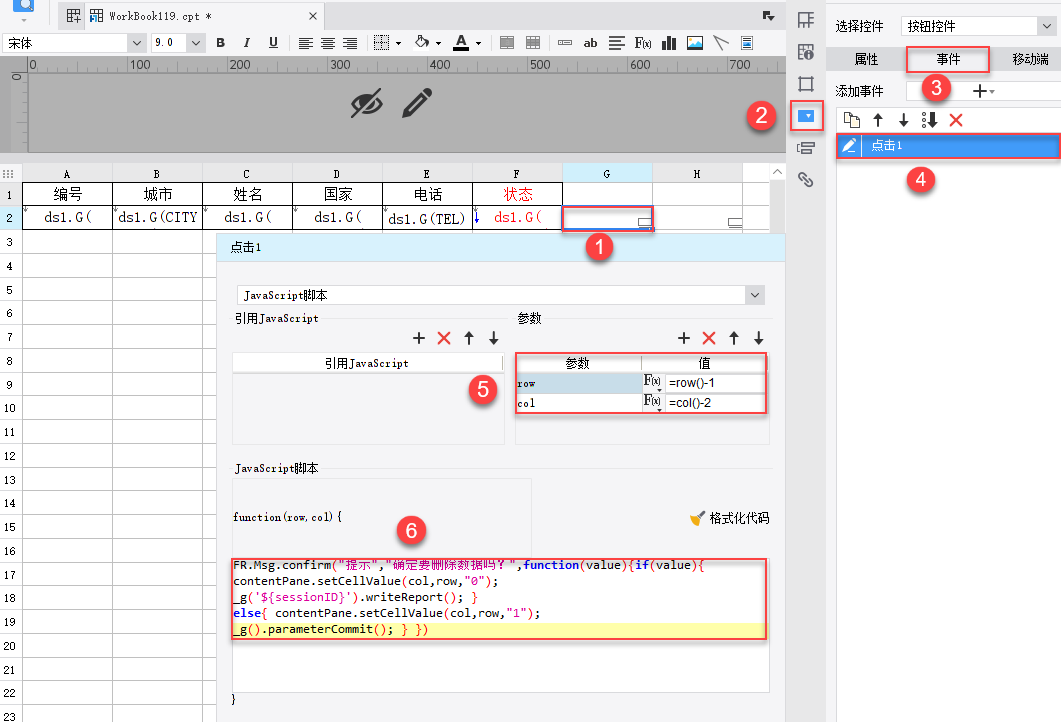Open font name dropdown 宋体
The height and width of the screenshot is (722, 1061).
pyautogui.click(x=137, y=43)
